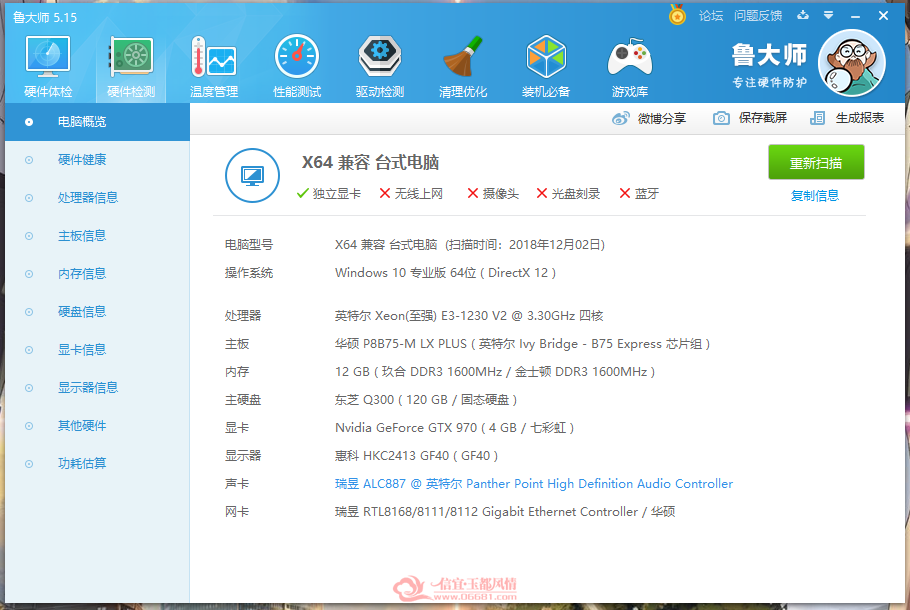This screenshot has width=910, height=610.
Task: Click the 光盘刻录 status indicator
Action: 568,194
